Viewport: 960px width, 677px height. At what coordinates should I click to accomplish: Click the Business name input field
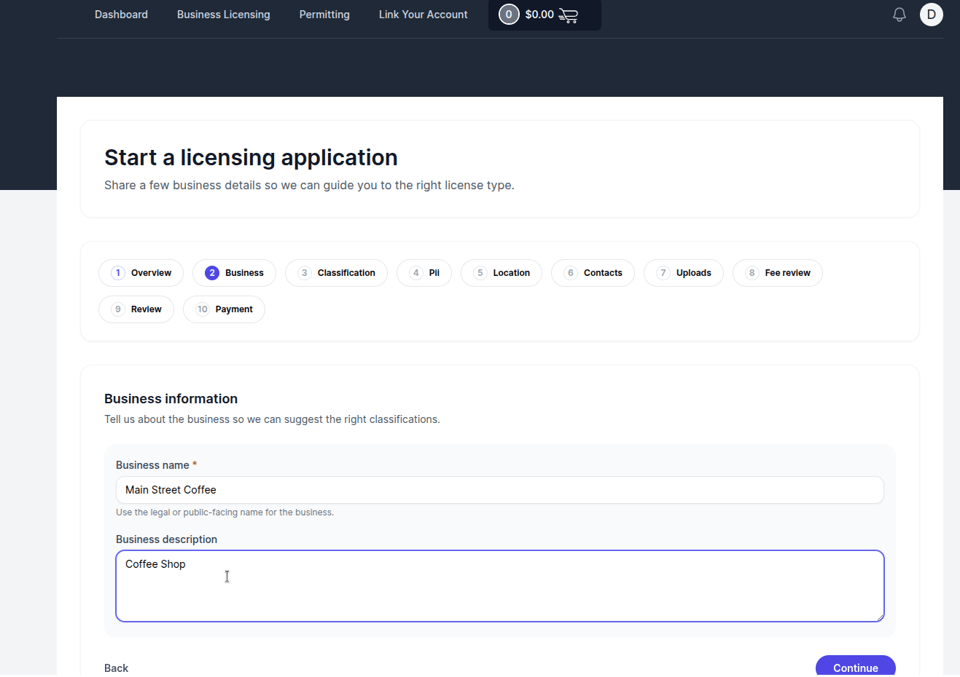pyautogui.click(x=500, y=490)
